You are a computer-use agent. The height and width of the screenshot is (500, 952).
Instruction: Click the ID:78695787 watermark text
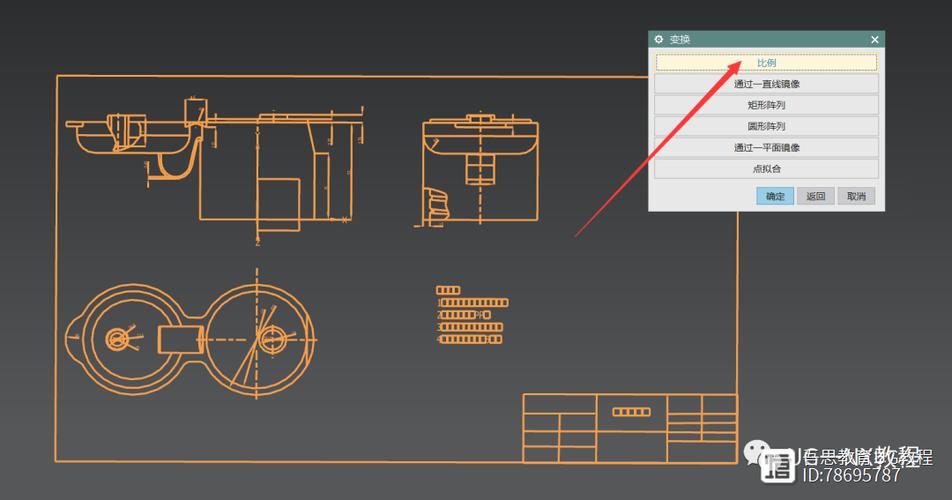851,476
